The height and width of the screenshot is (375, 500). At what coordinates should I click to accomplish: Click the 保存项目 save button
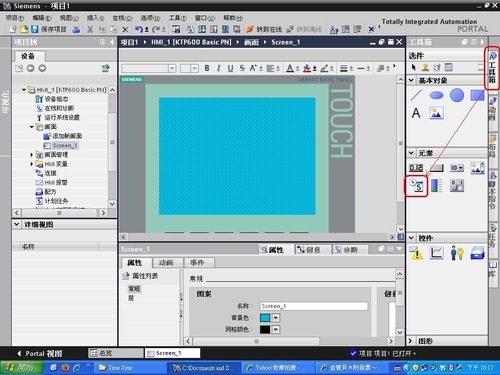point(49,29)
